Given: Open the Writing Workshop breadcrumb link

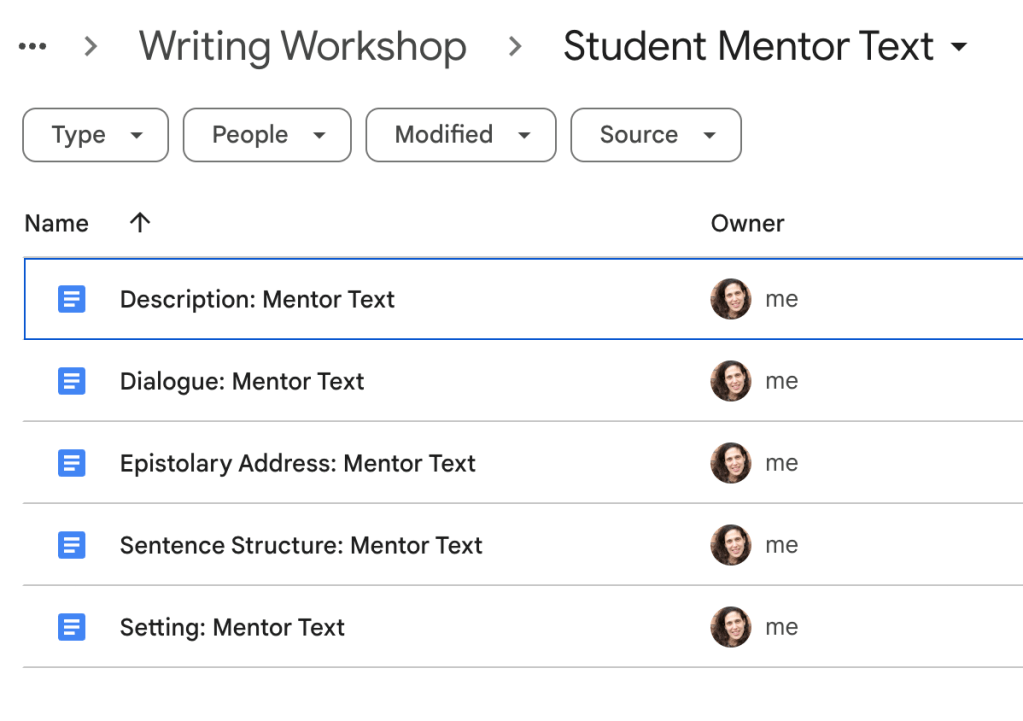Looking at the screenshot, I should coord(303,45).
